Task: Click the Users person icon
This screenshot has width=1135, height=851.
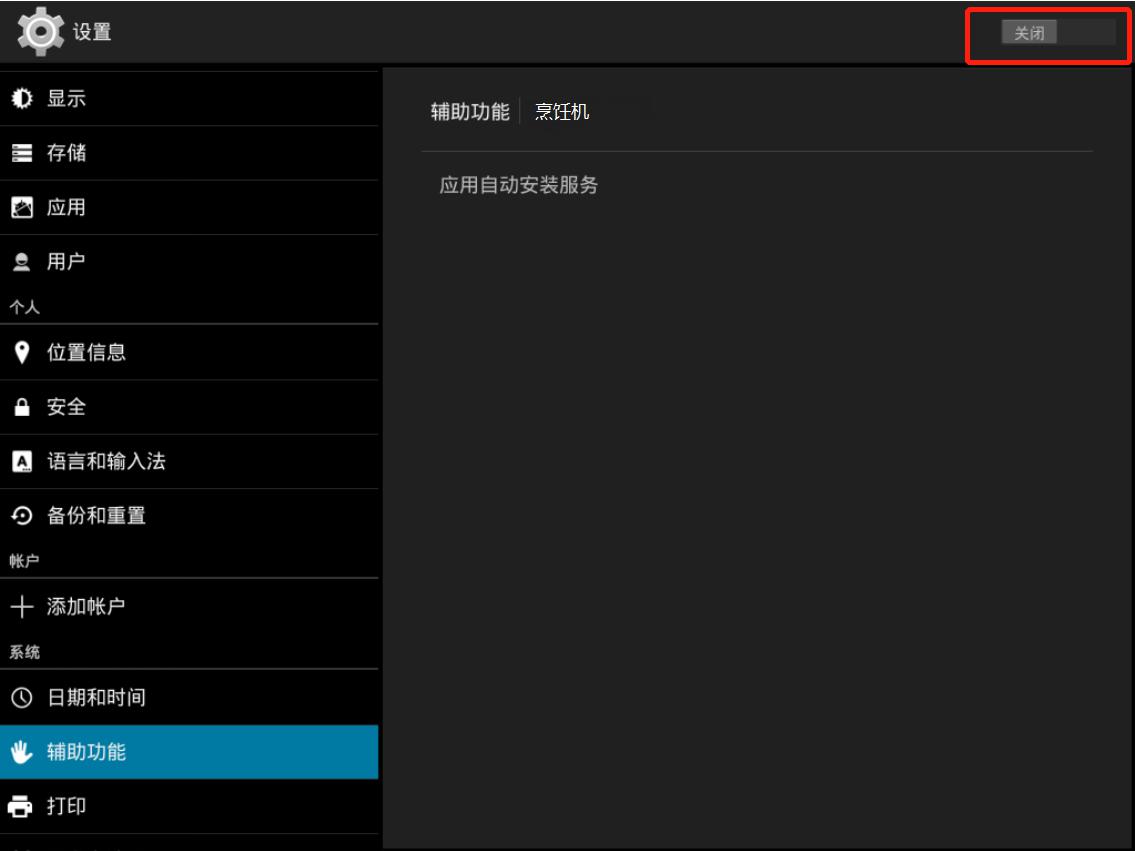Action: 21,262
